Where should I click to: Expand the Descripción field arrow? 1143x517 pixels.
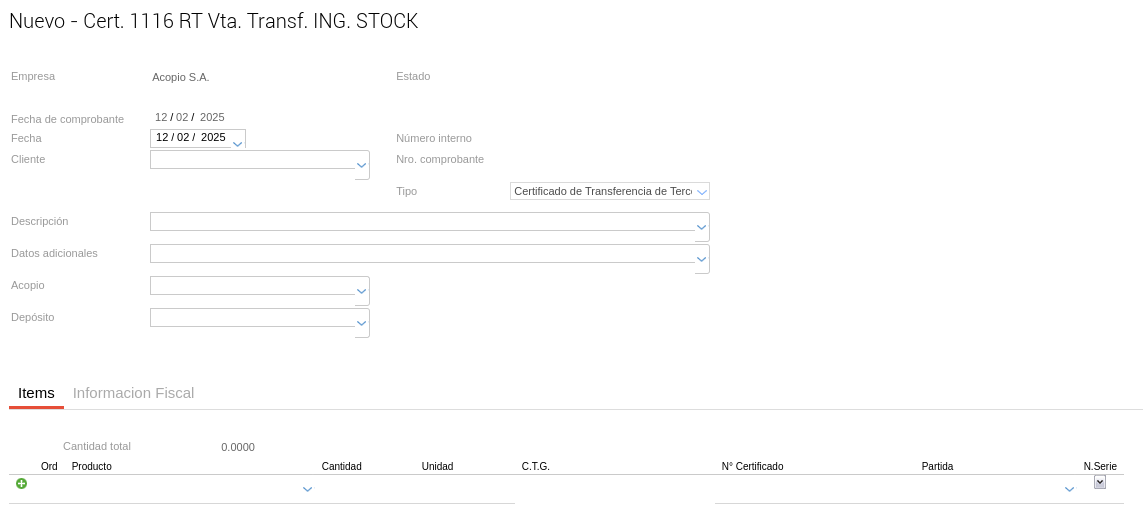pos(702,228)
